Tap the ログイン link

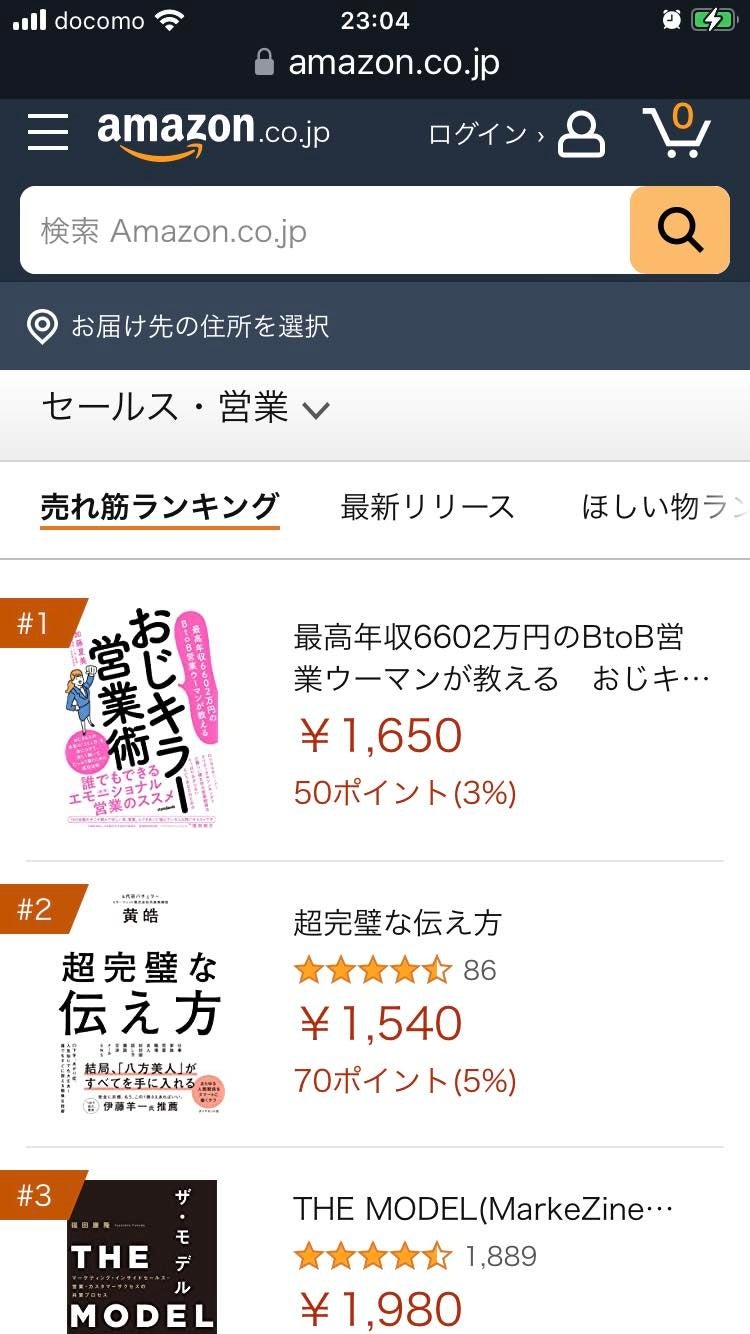pyautogui.click(x=485, y=134)
